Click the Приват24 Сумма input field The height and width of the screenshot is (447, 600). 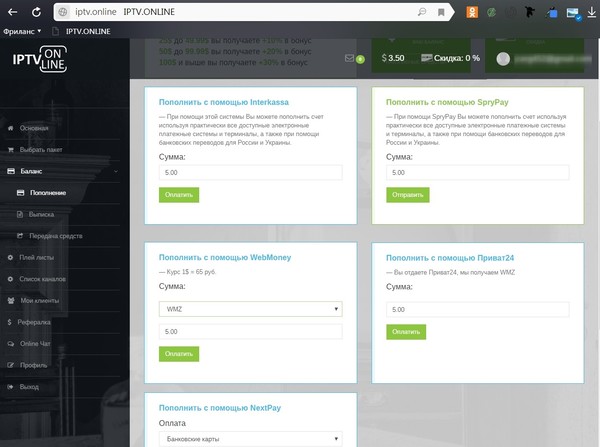(x=478, y=310)
